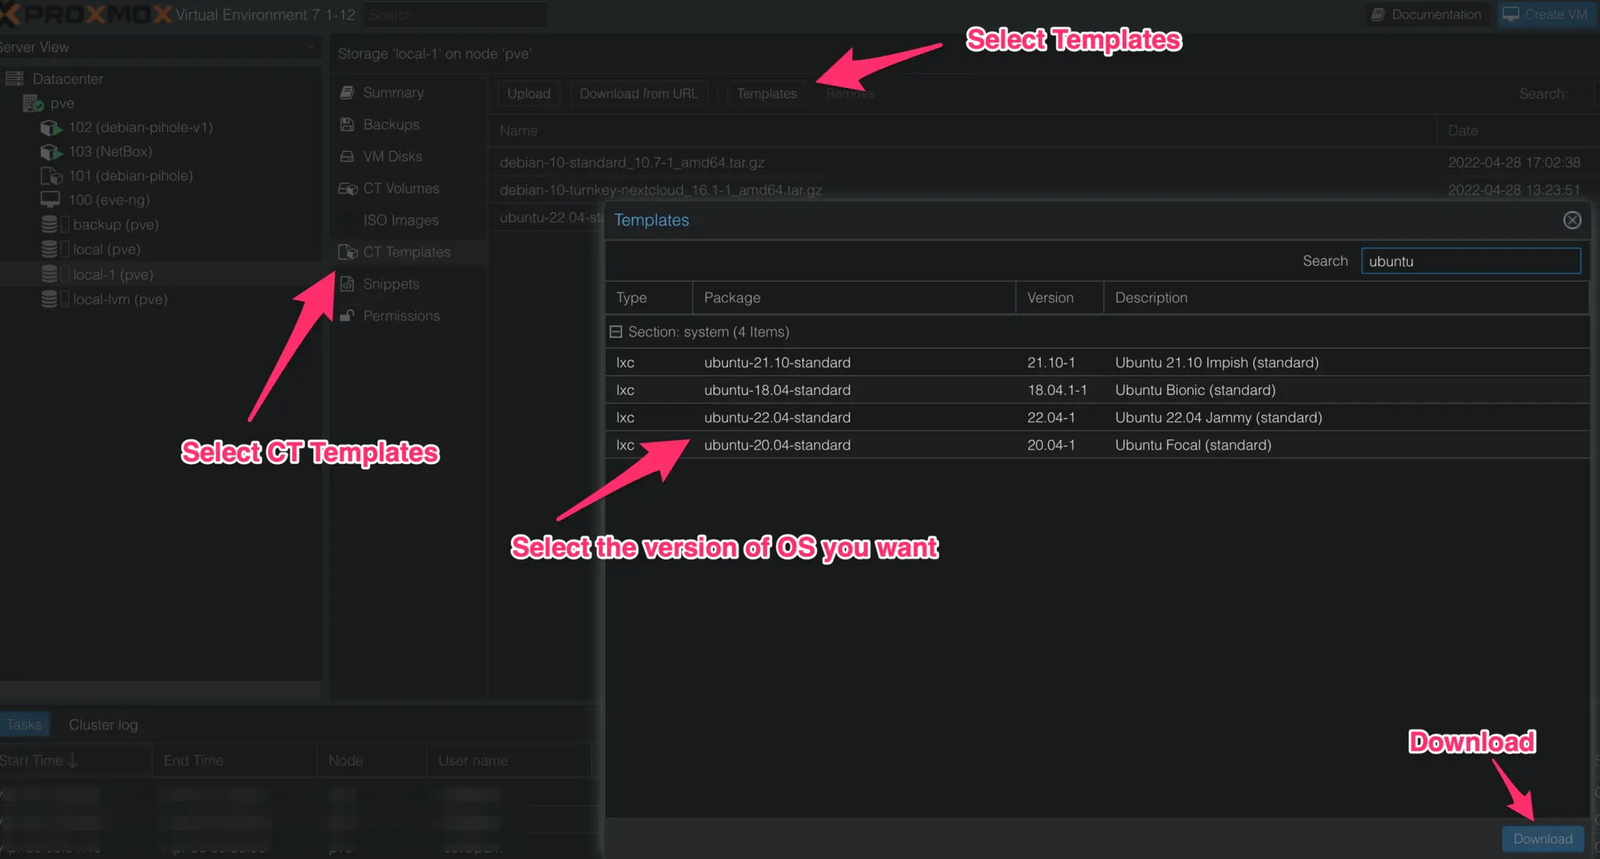Click the CT Volumes icon
The width and height of the screenshot is (1600, 859).
coord(347,189)
